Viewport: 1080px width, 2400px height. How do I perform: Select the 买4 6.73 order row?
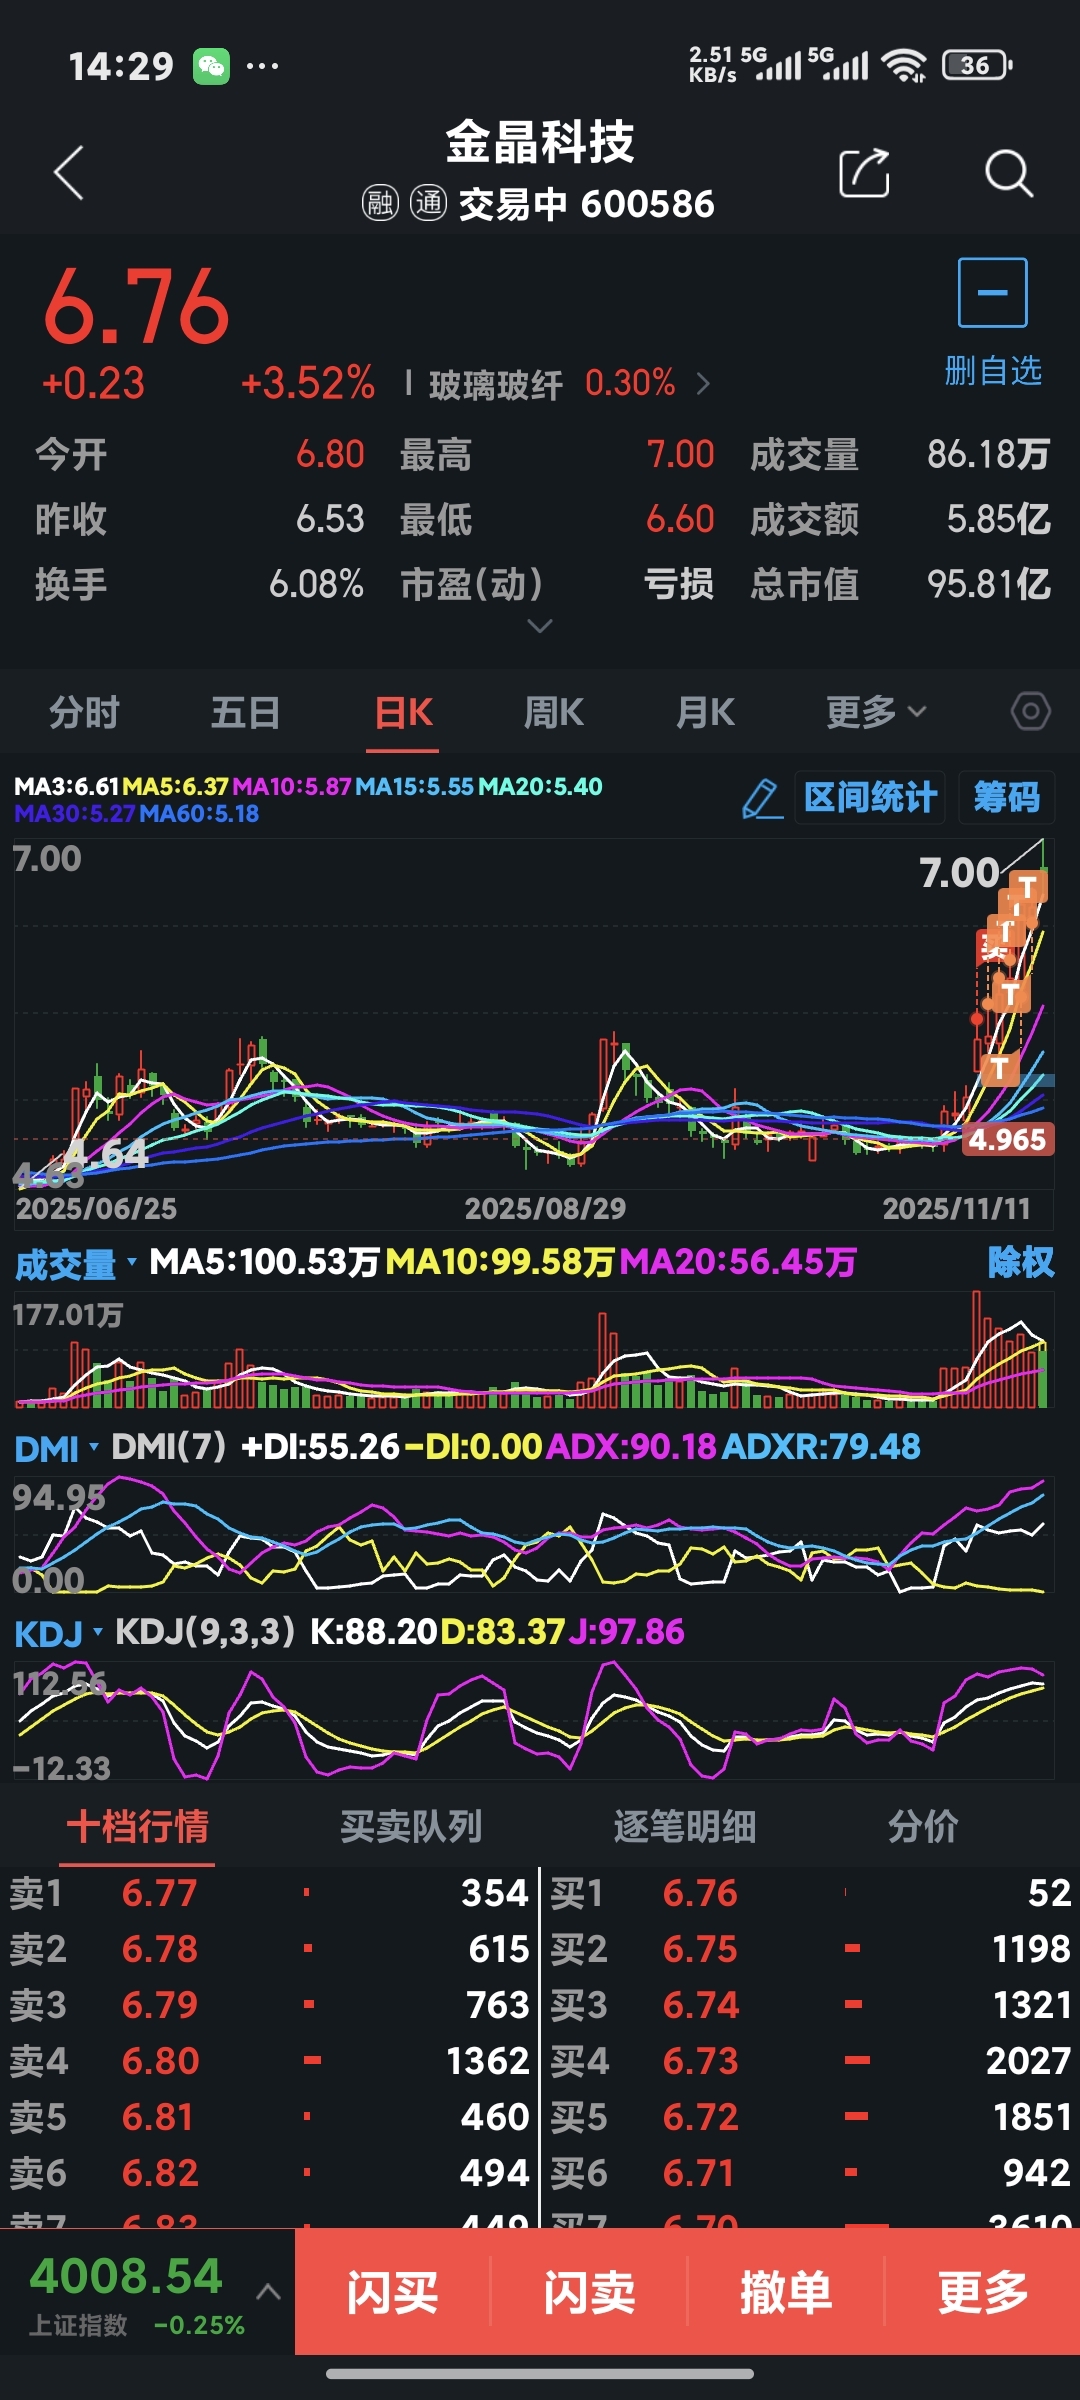[811, 2060]
